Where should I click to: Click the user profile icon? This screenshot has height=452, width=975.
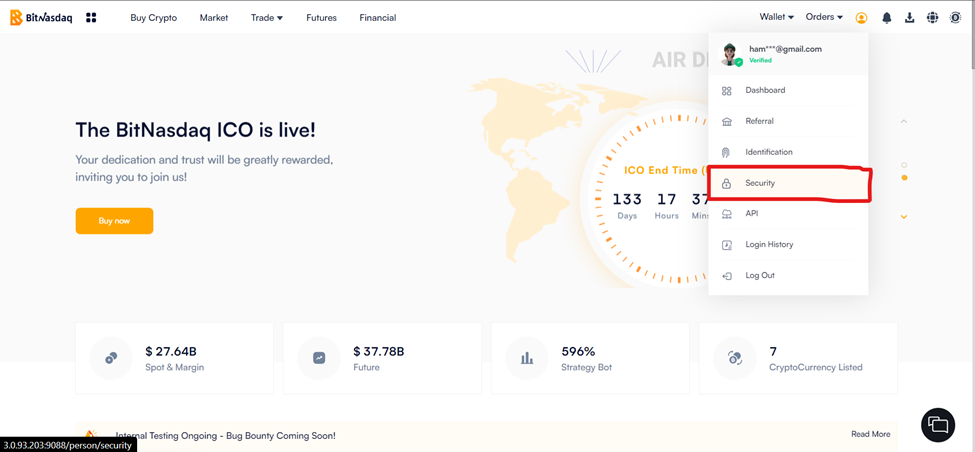[x=861, y=17]
